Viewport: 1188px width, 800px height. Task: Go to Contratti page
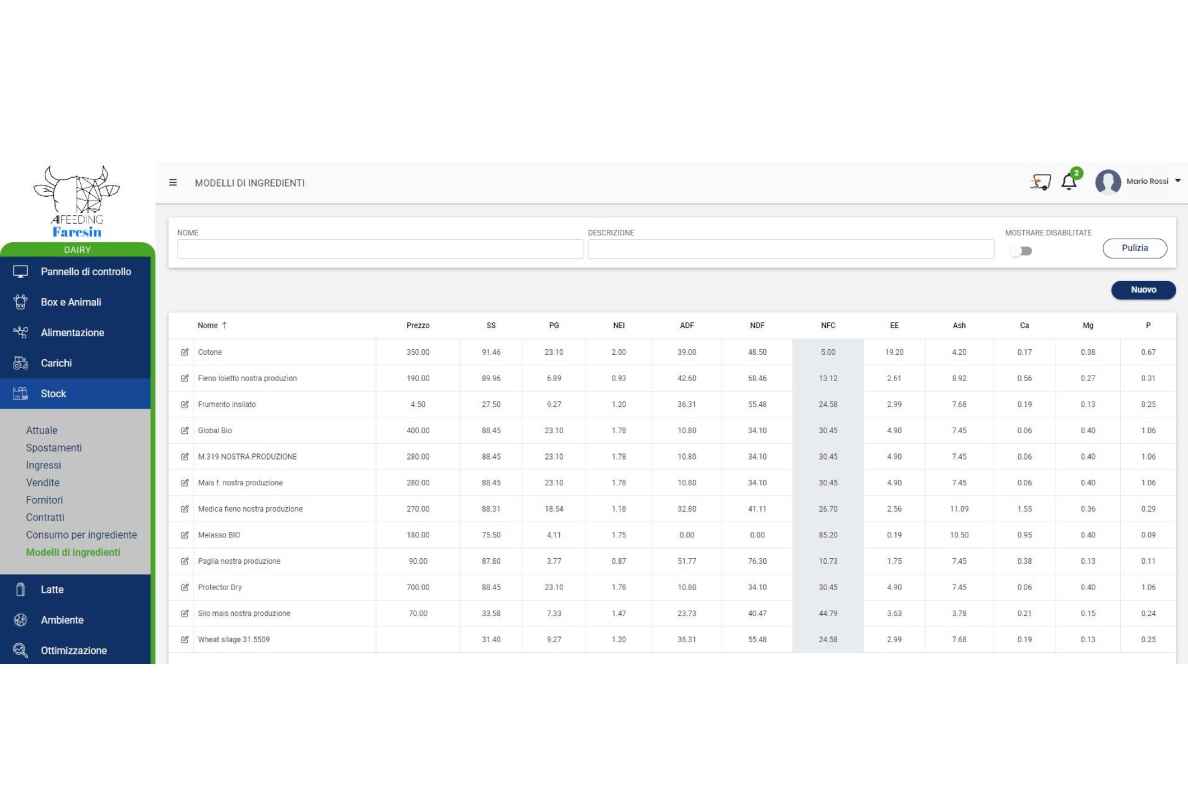coord(45,517)
